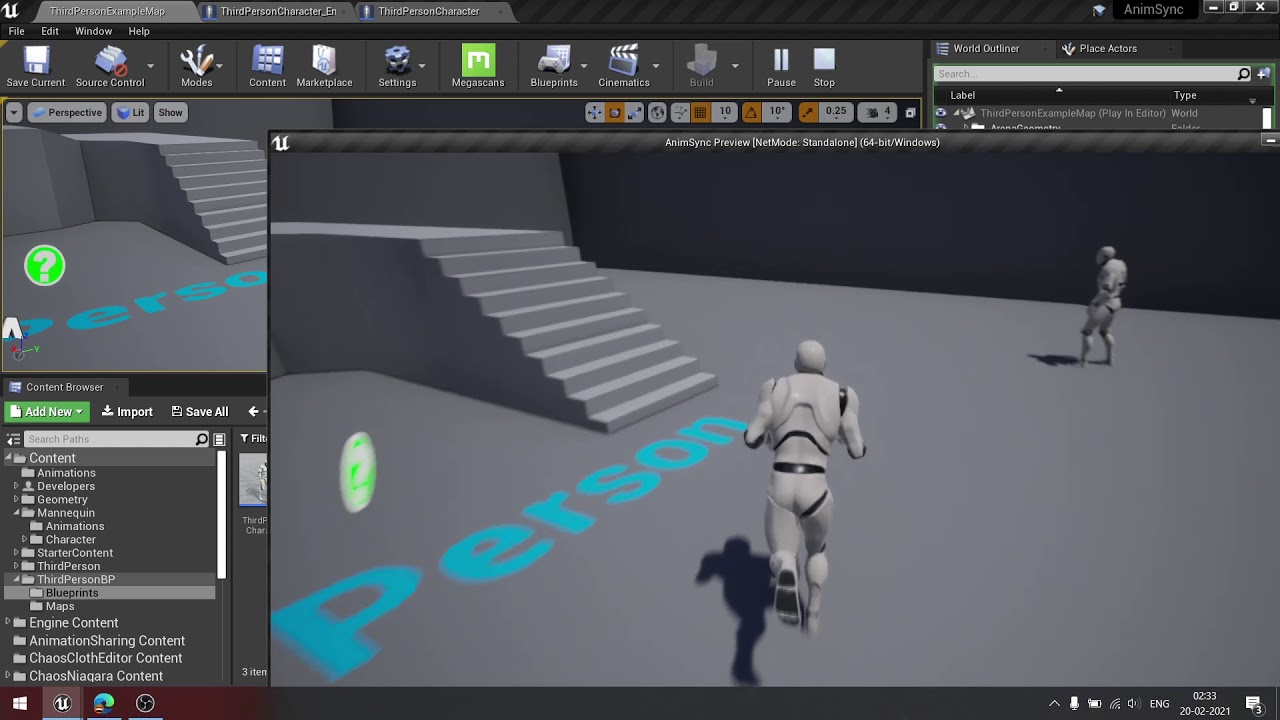Open the Megascans plugin icon
The image size is (1280, 720).
(x=478, y=67)
